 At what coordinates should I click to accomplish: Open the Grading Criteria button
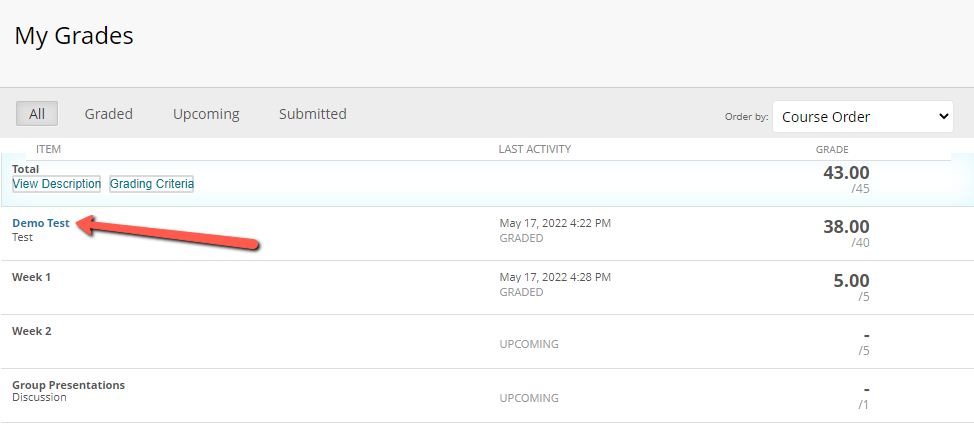click(152, 184)
